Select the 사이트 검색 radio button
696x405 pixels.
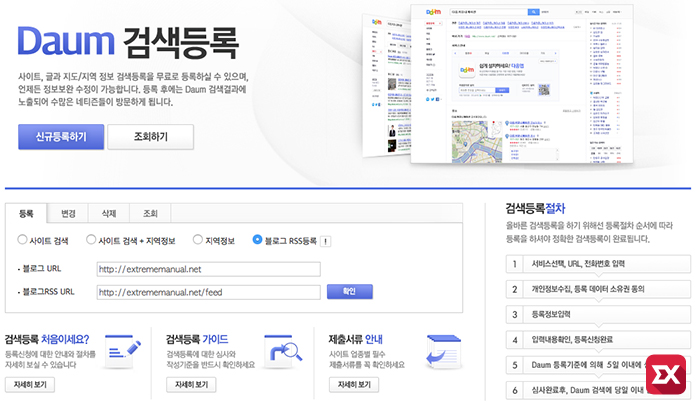22,240
